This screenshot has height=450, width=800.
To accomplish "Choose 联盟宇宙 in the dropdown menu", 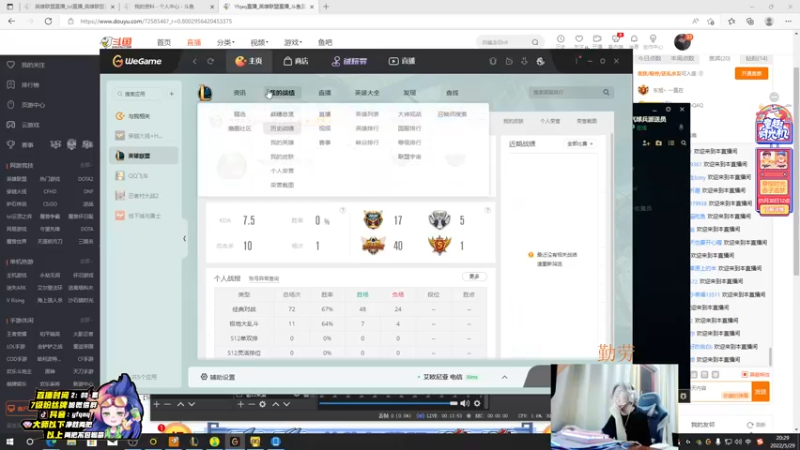I will [x=409, y=157].
